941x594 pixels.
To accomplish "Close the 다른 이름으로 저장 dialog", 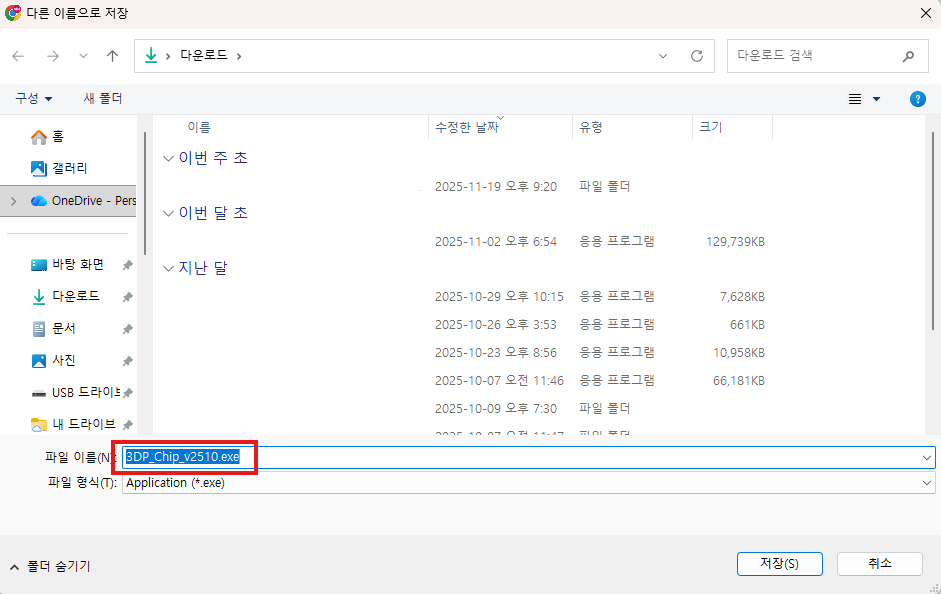I will tap(925, 13).
